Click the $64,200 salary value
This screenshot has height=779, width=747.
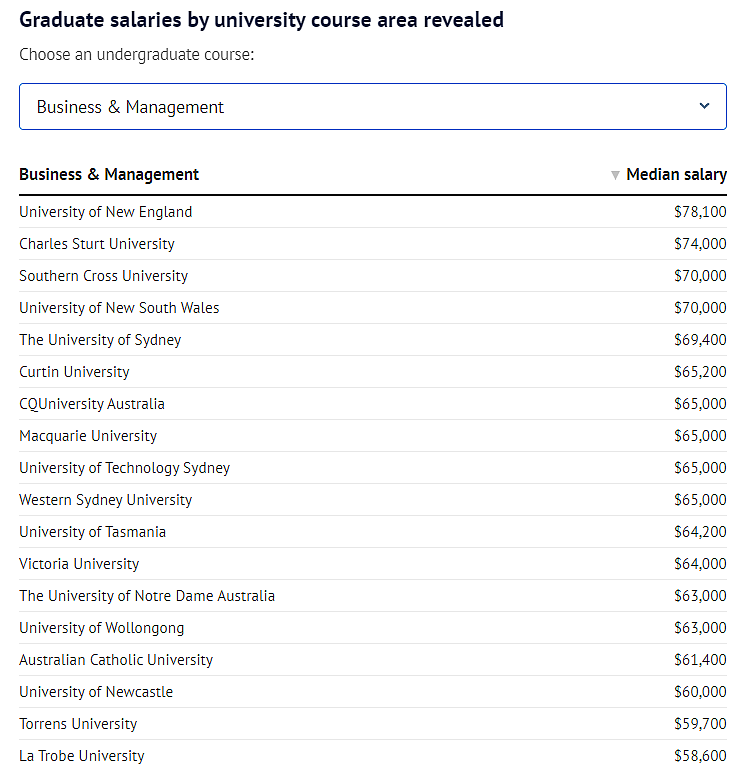(x=700, y=532)
